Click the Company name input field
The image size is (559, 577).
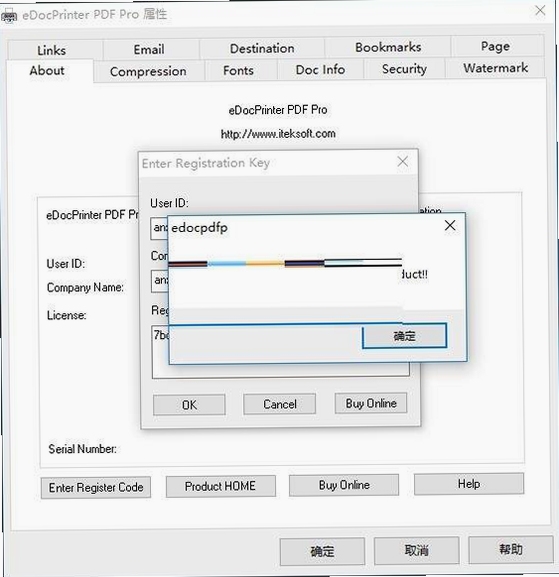(x=160, y=281)
